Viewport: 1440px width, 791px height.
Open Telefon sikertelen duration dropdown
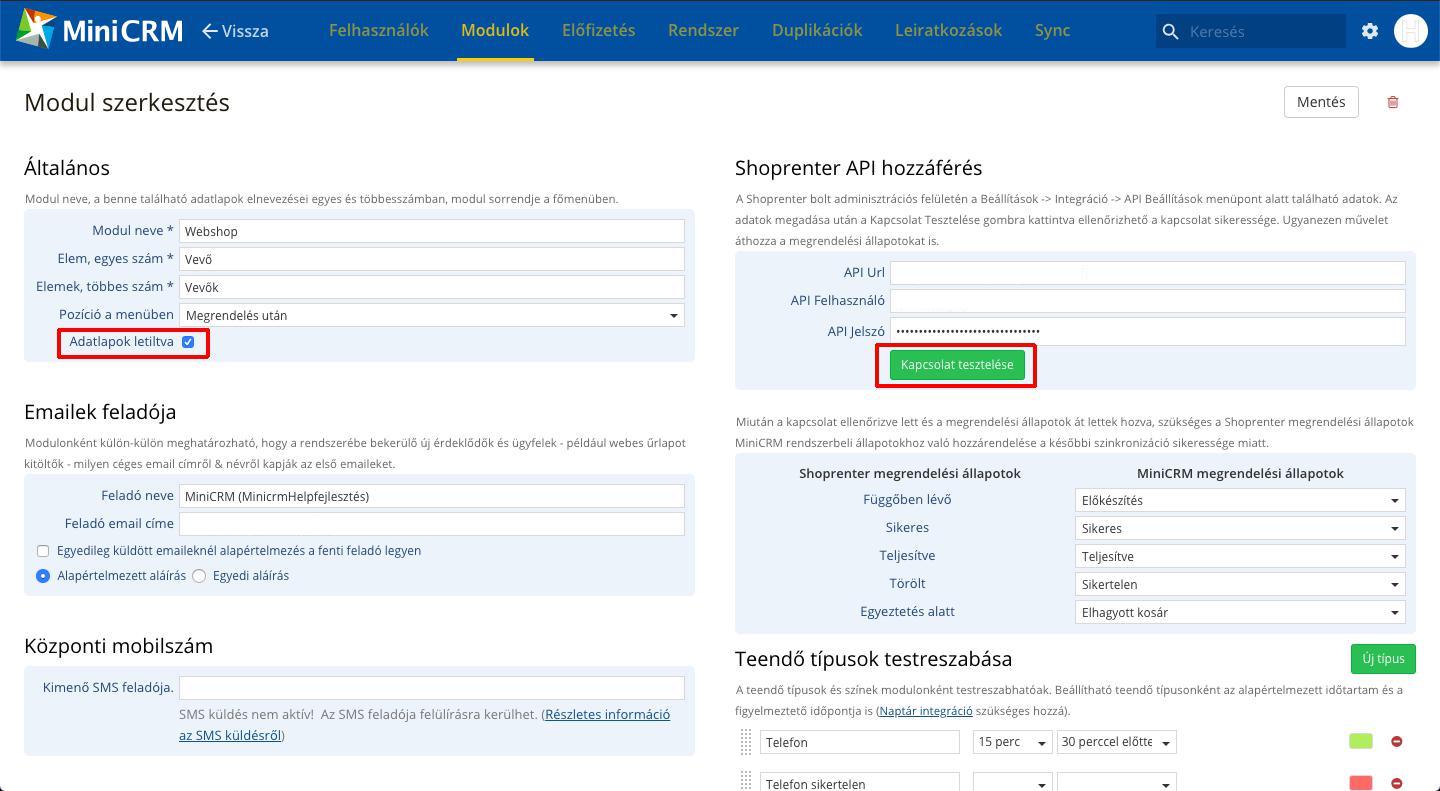tap(1012, 782)
